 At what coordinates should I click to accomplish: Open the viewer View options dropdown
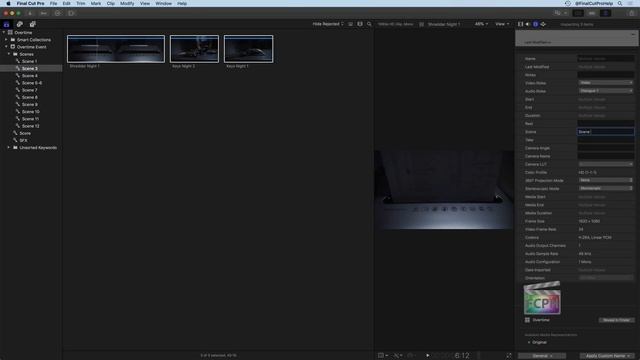[x=502, y=24]
